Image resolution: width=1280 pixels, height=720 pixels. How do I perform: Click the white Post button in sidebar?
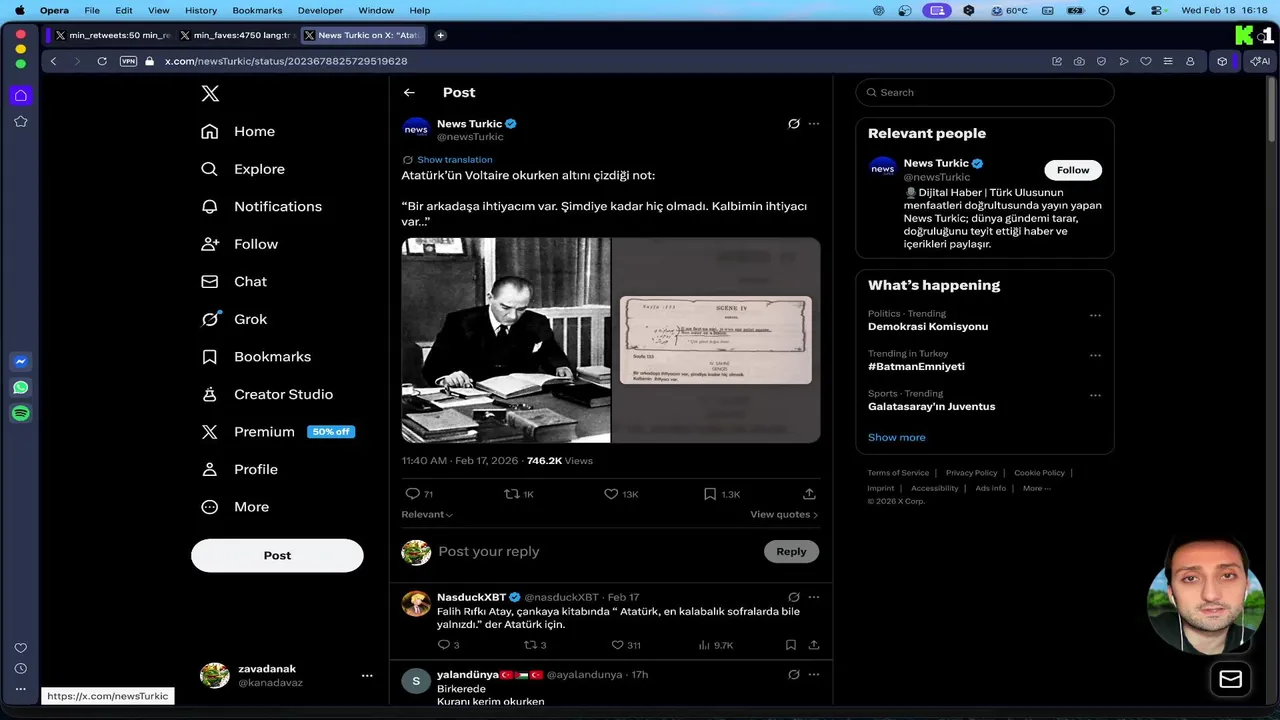(277, 555)
